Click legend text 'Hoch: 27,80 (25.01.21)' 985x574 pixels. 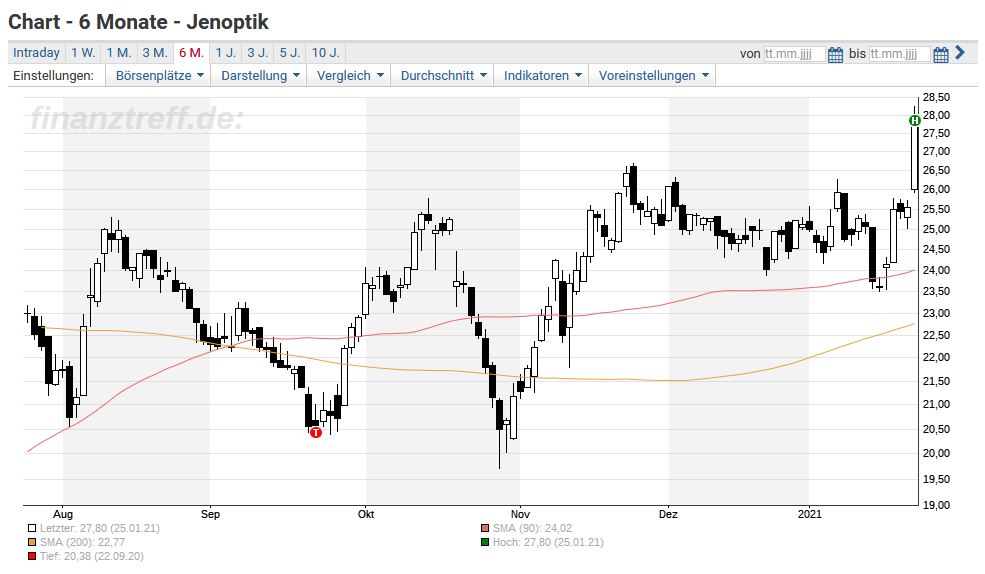(x=548, y=543)
